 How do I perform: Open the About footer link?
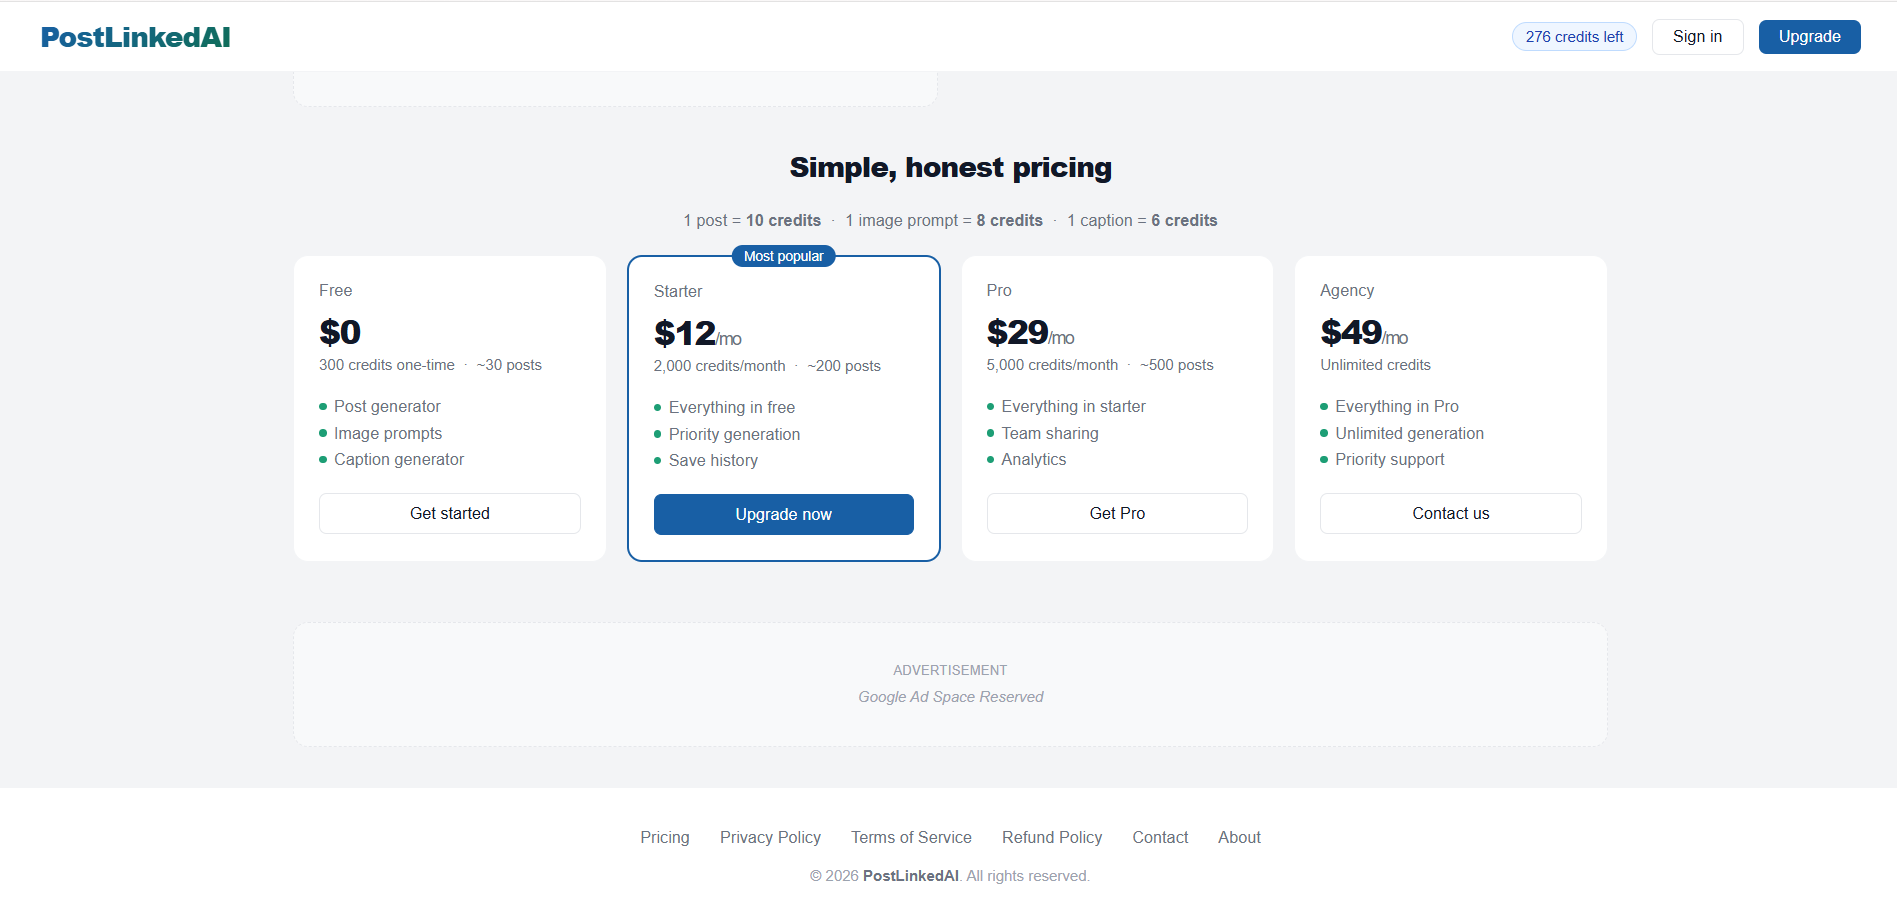(1239, 837)
